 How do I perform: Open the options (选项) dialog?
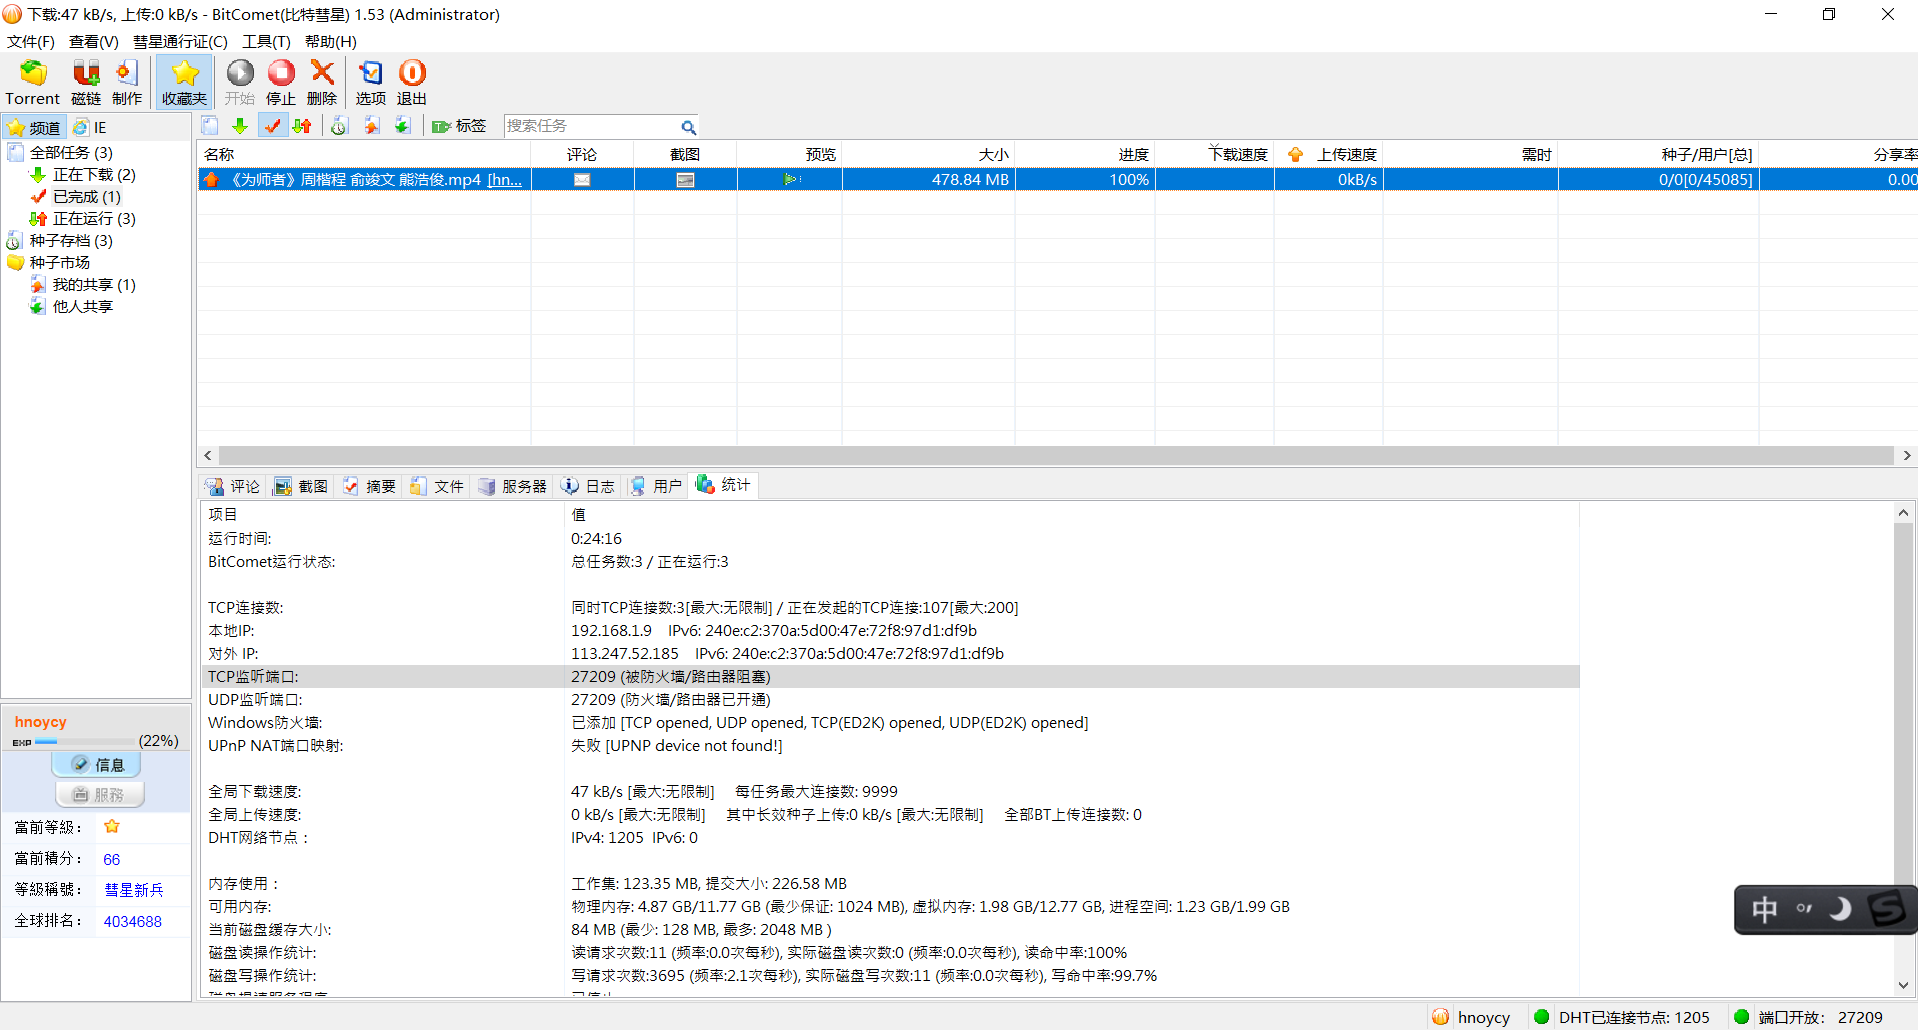pyautogui.click(x=370, y=82)
